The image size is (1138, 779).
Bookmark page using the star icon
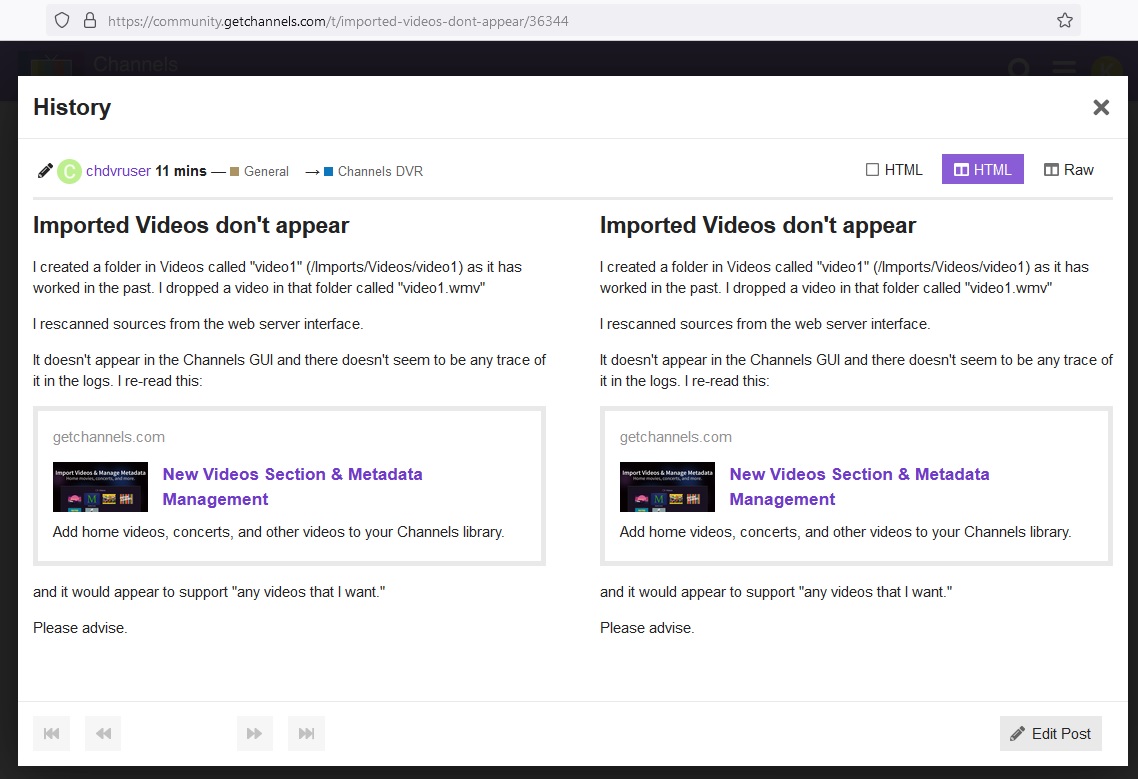tap(1065, 20)
